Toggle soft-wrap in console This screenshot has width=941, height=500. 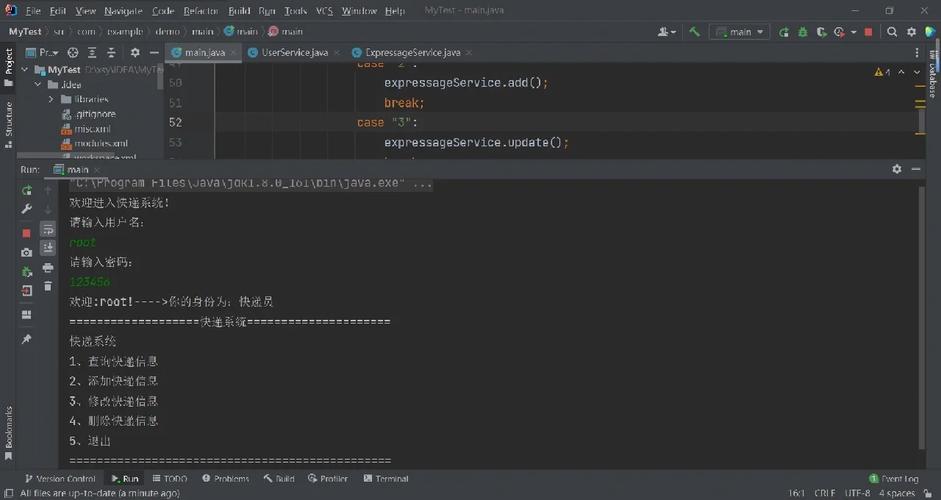(x=47, y=229)
